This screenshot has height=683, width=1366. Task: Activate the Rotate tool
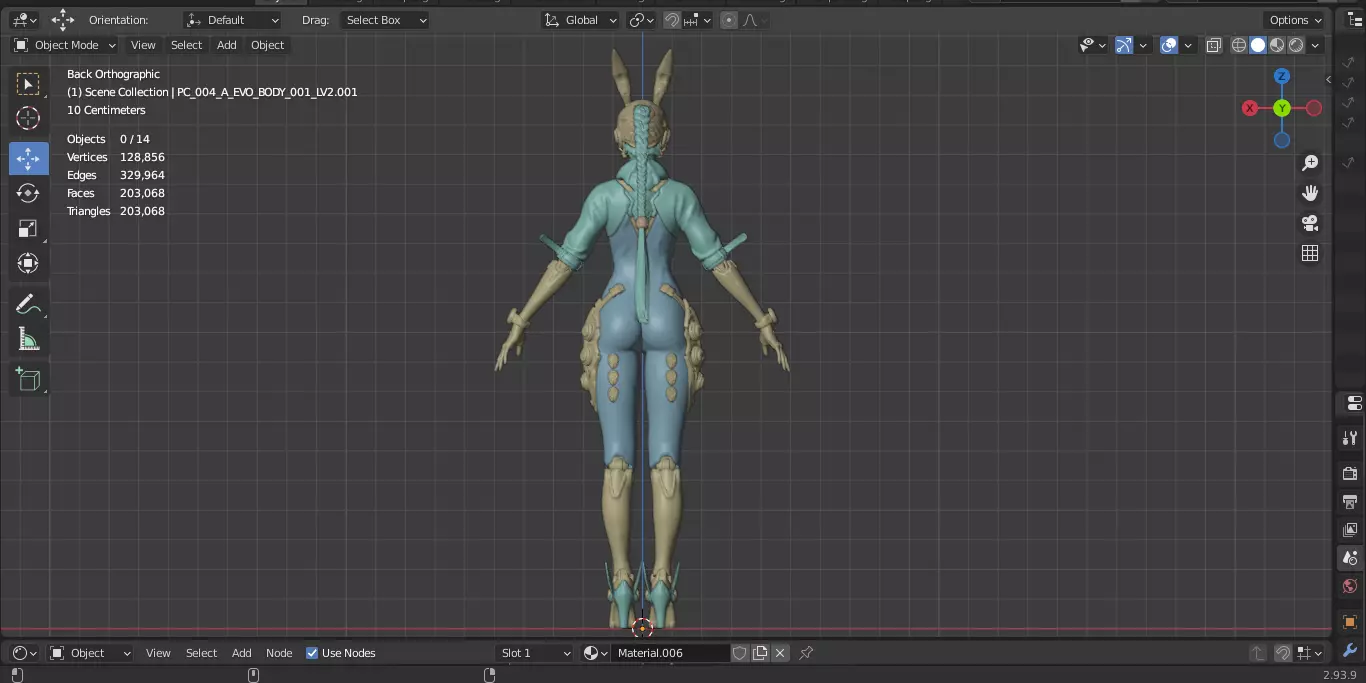[x=28, y=193]
